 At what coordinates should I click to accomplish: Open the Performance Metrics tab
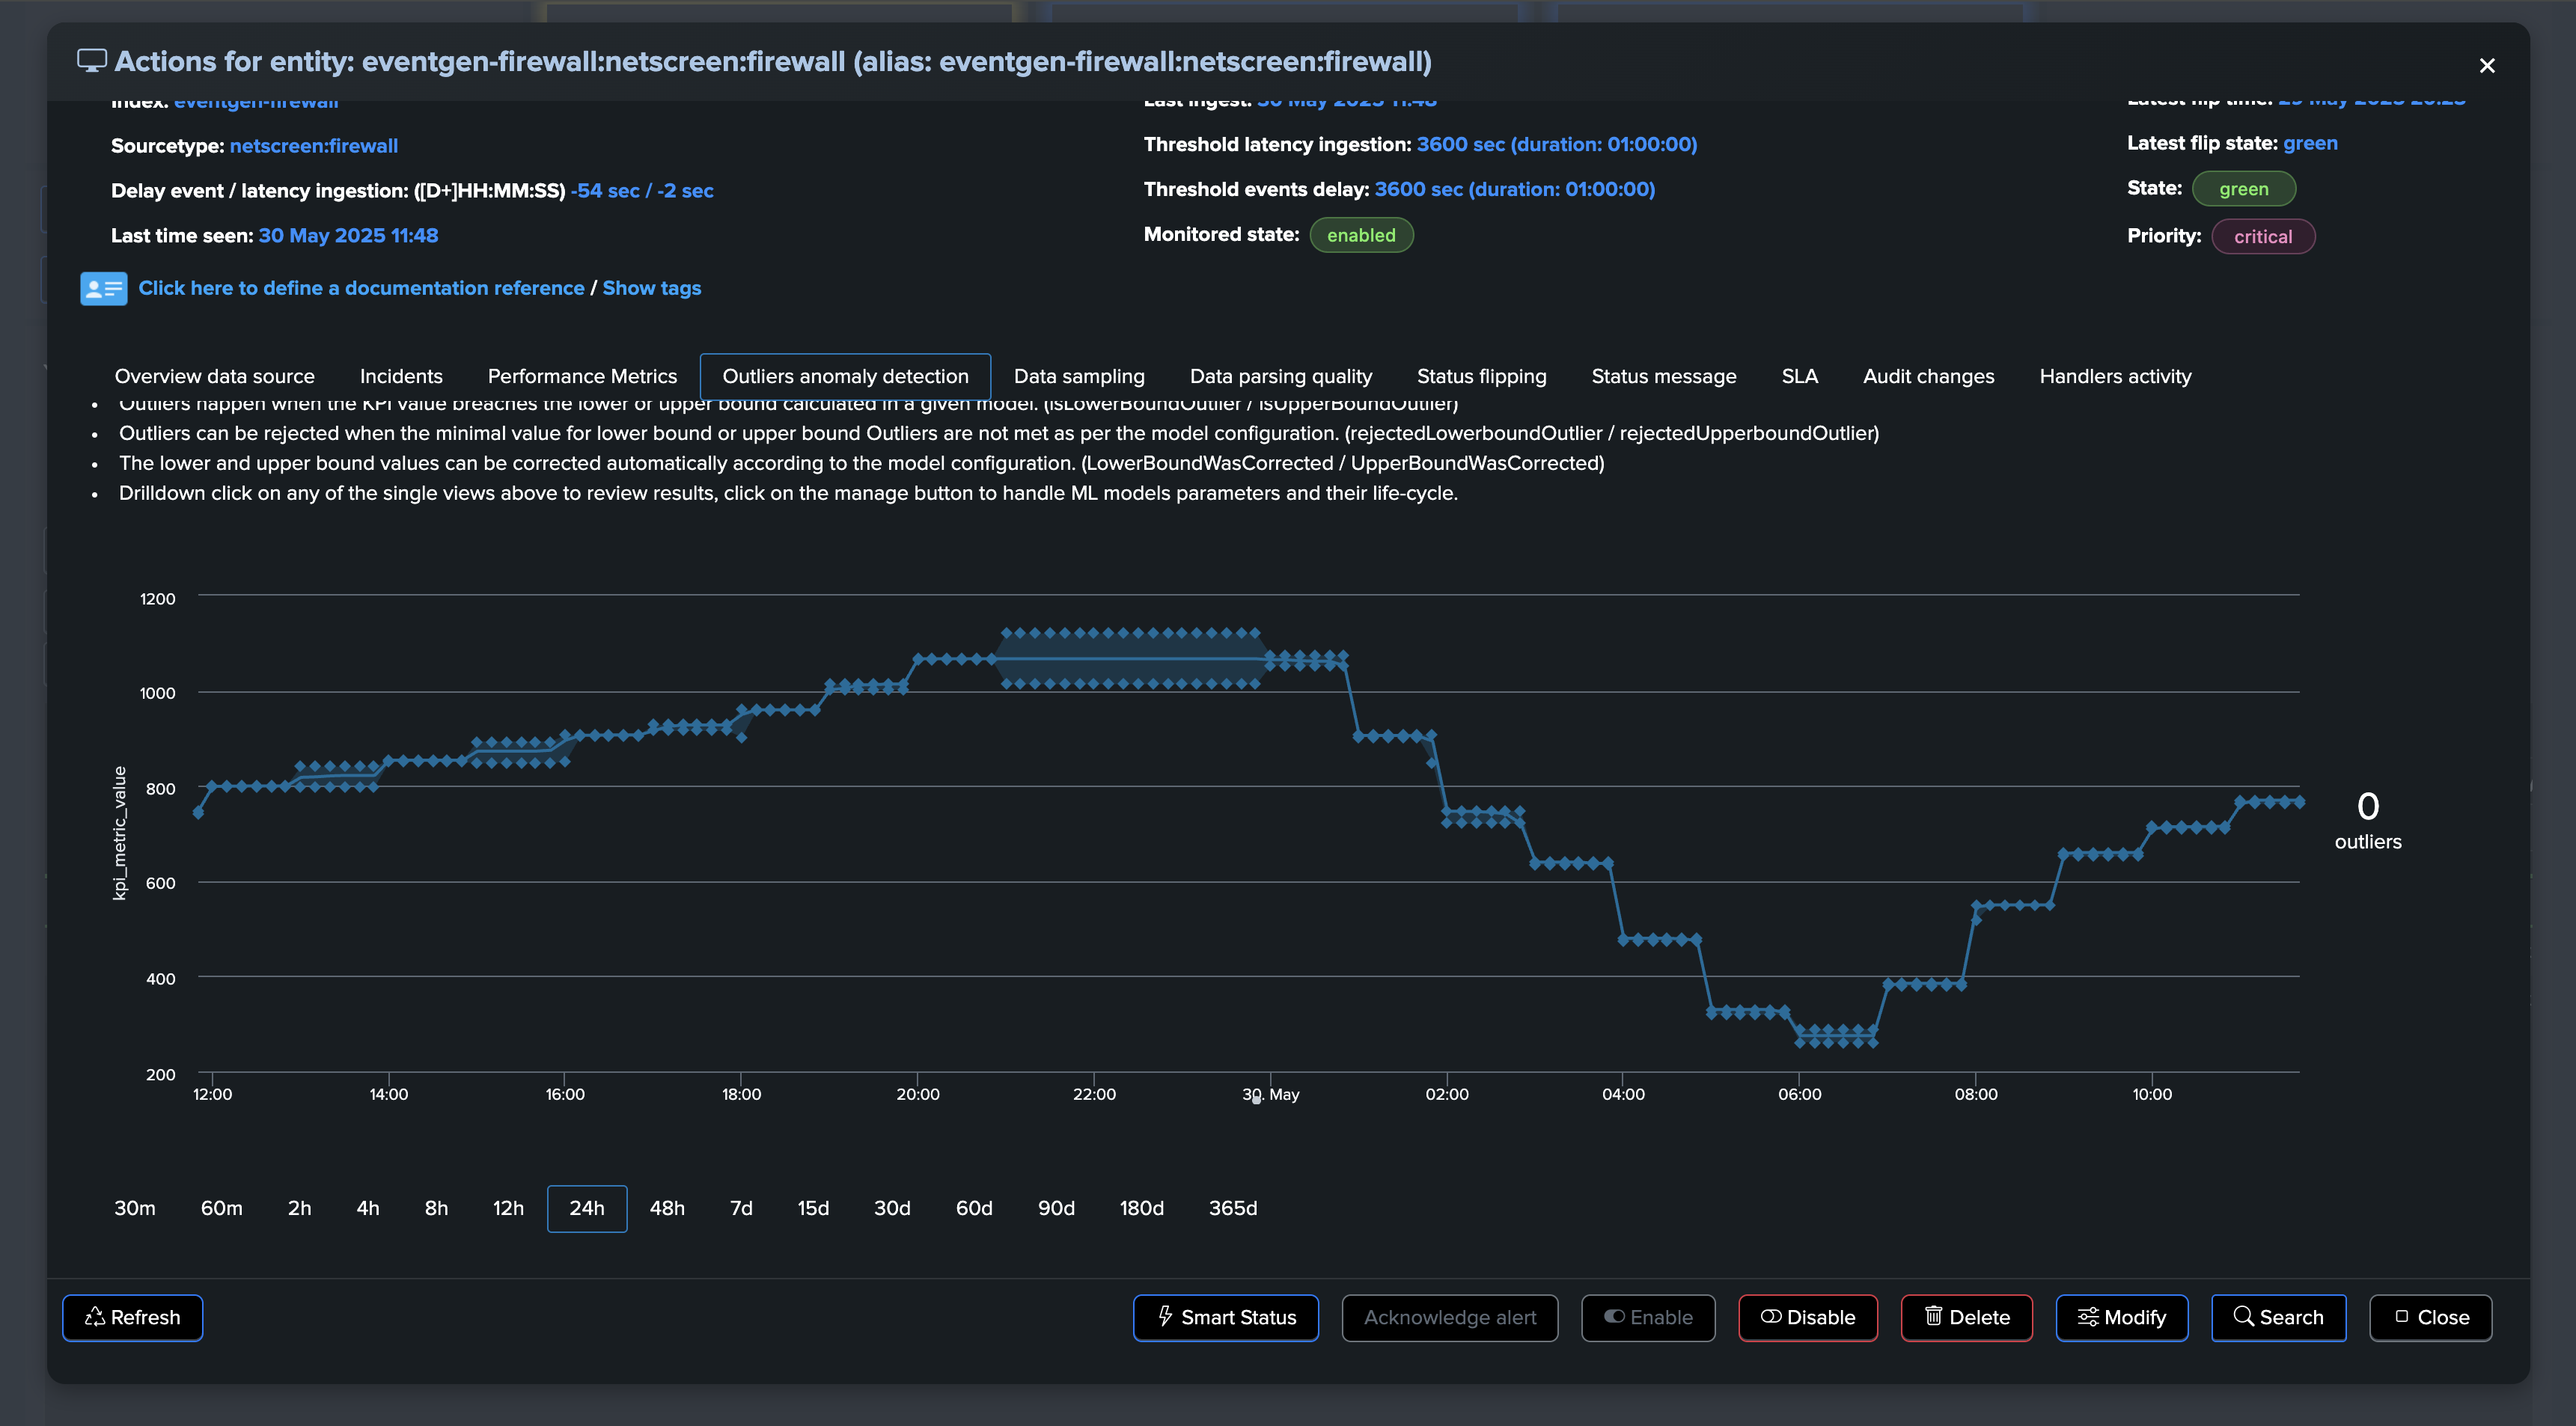pyautogui.click(x=582, y=376)
